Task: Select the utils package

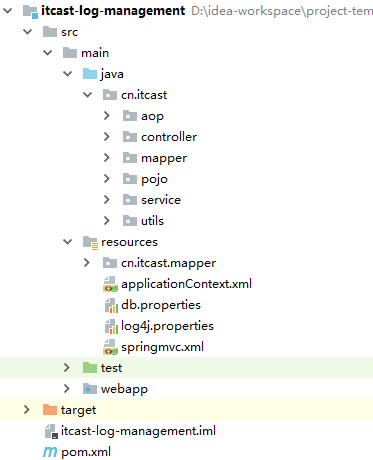Action: [x=152, y=221]
